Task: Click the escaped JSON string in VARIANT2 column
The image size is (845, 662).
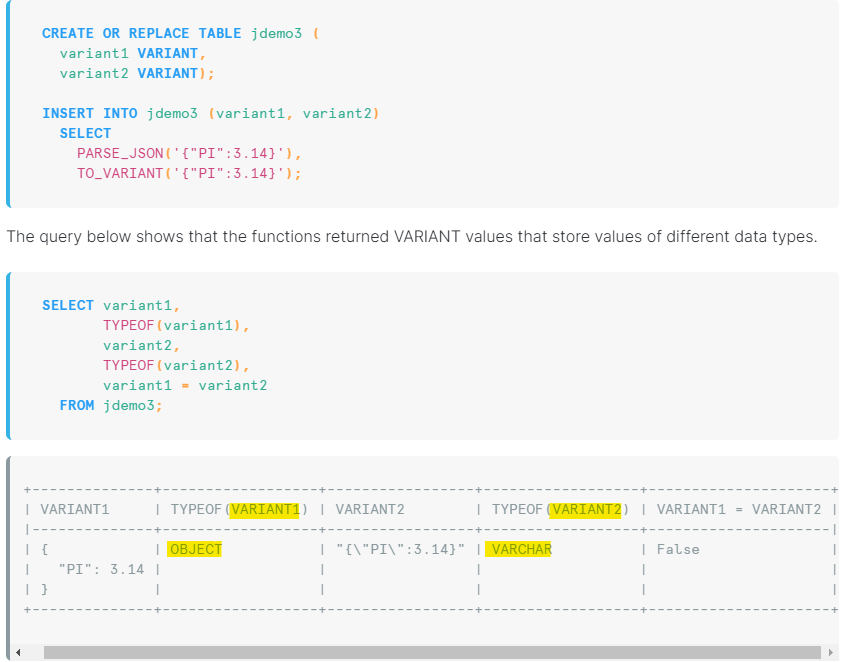Action: click(400, 549)
